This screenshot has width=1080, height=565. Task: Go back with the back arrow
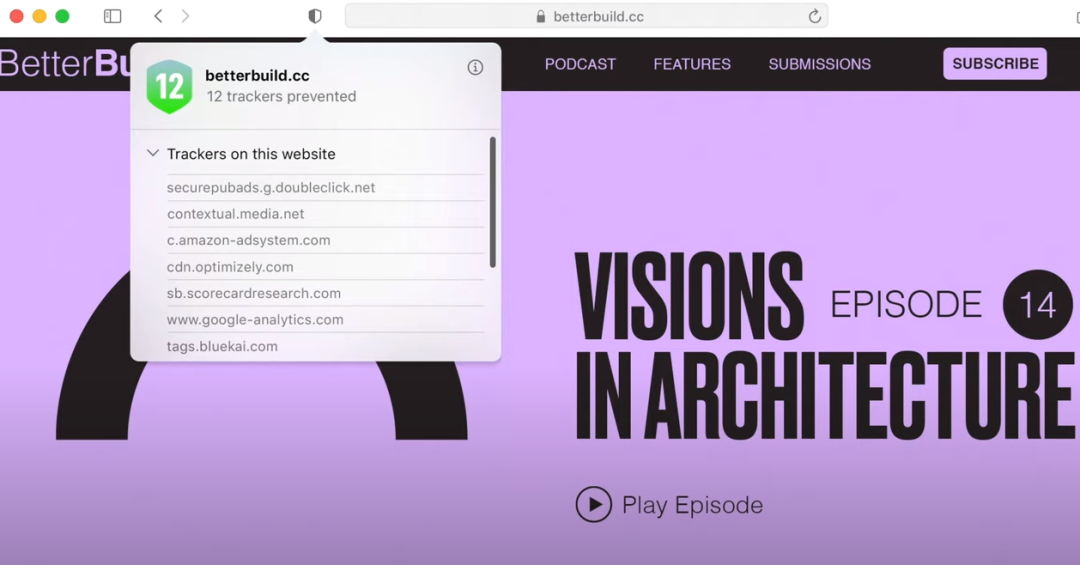coord(158,16)
